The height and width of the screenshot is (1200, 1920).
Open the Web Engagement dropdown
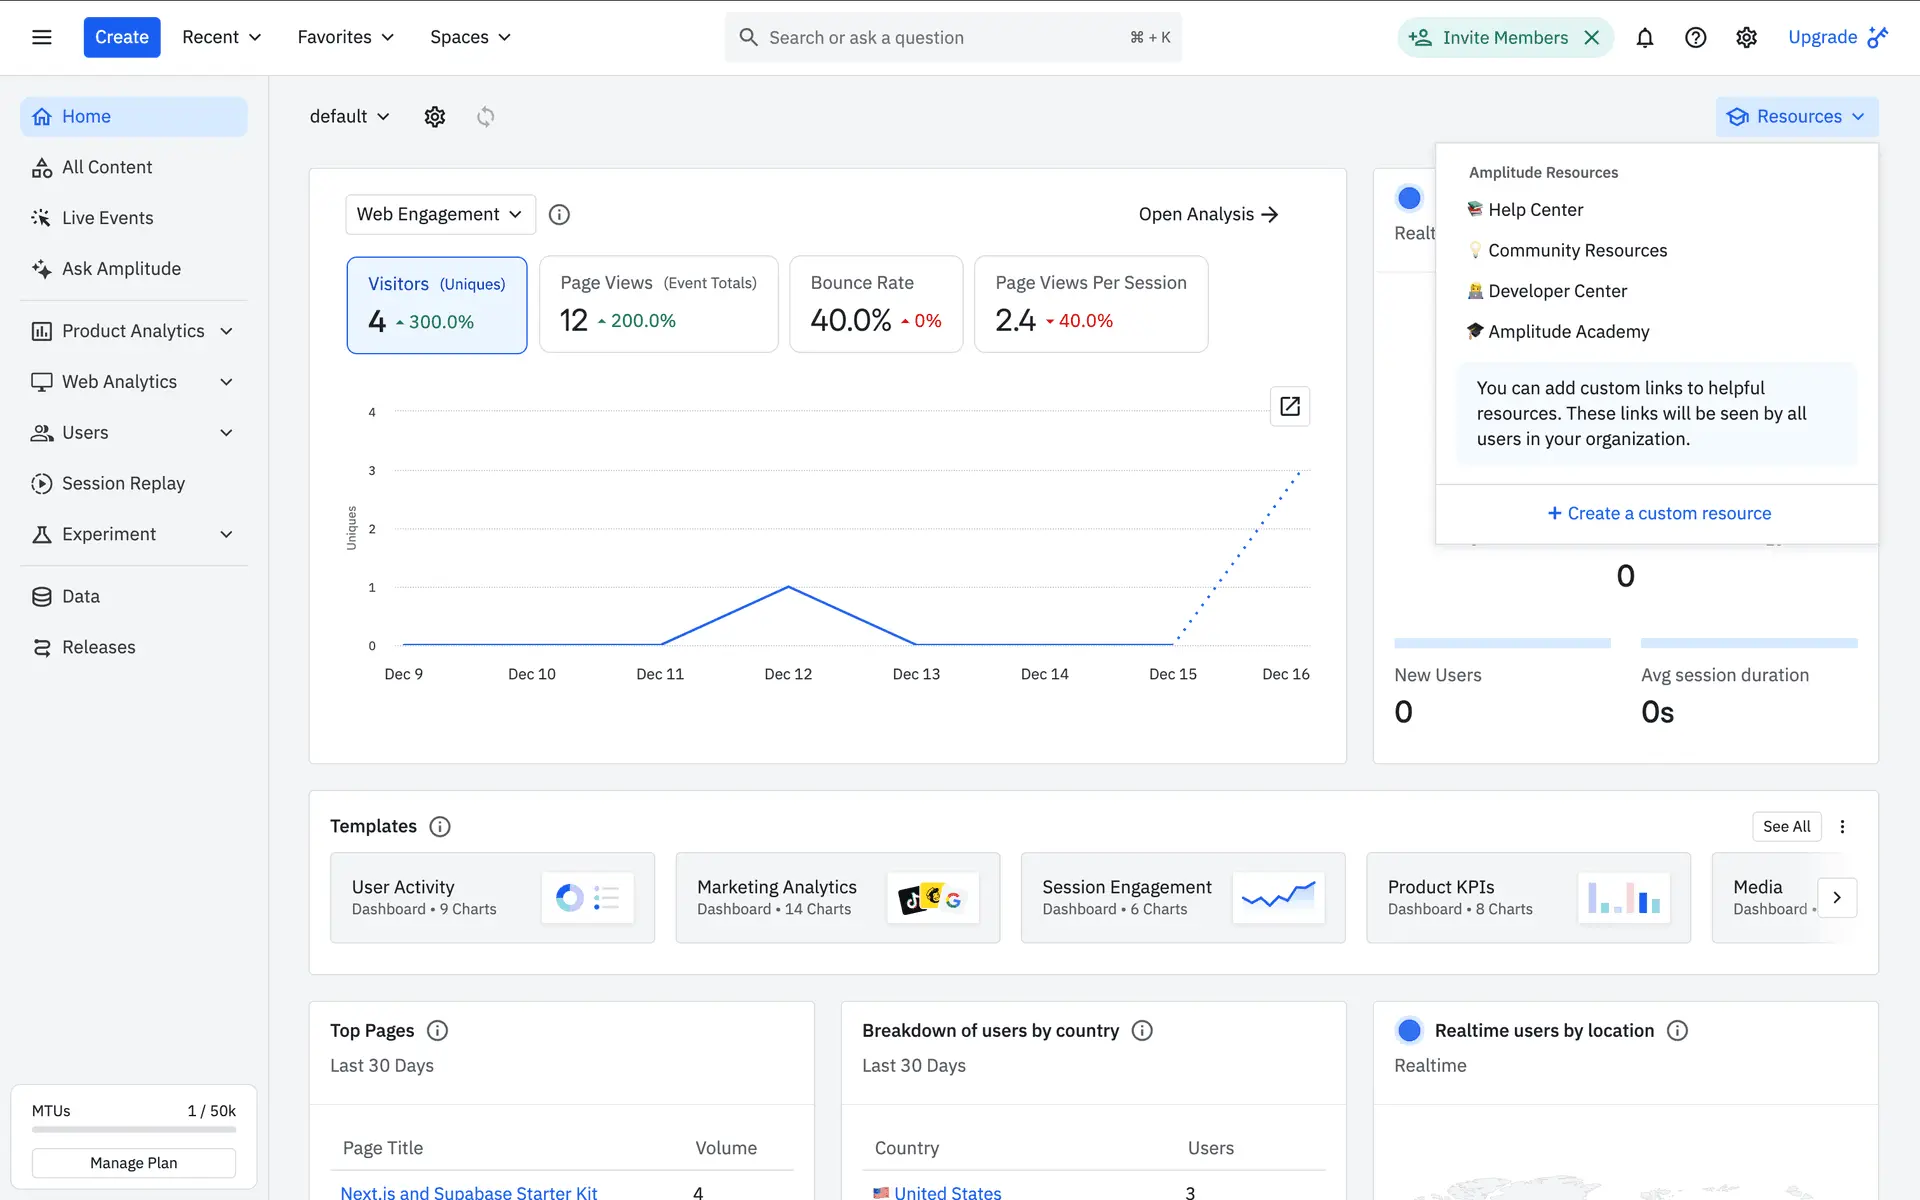point(440,215)
